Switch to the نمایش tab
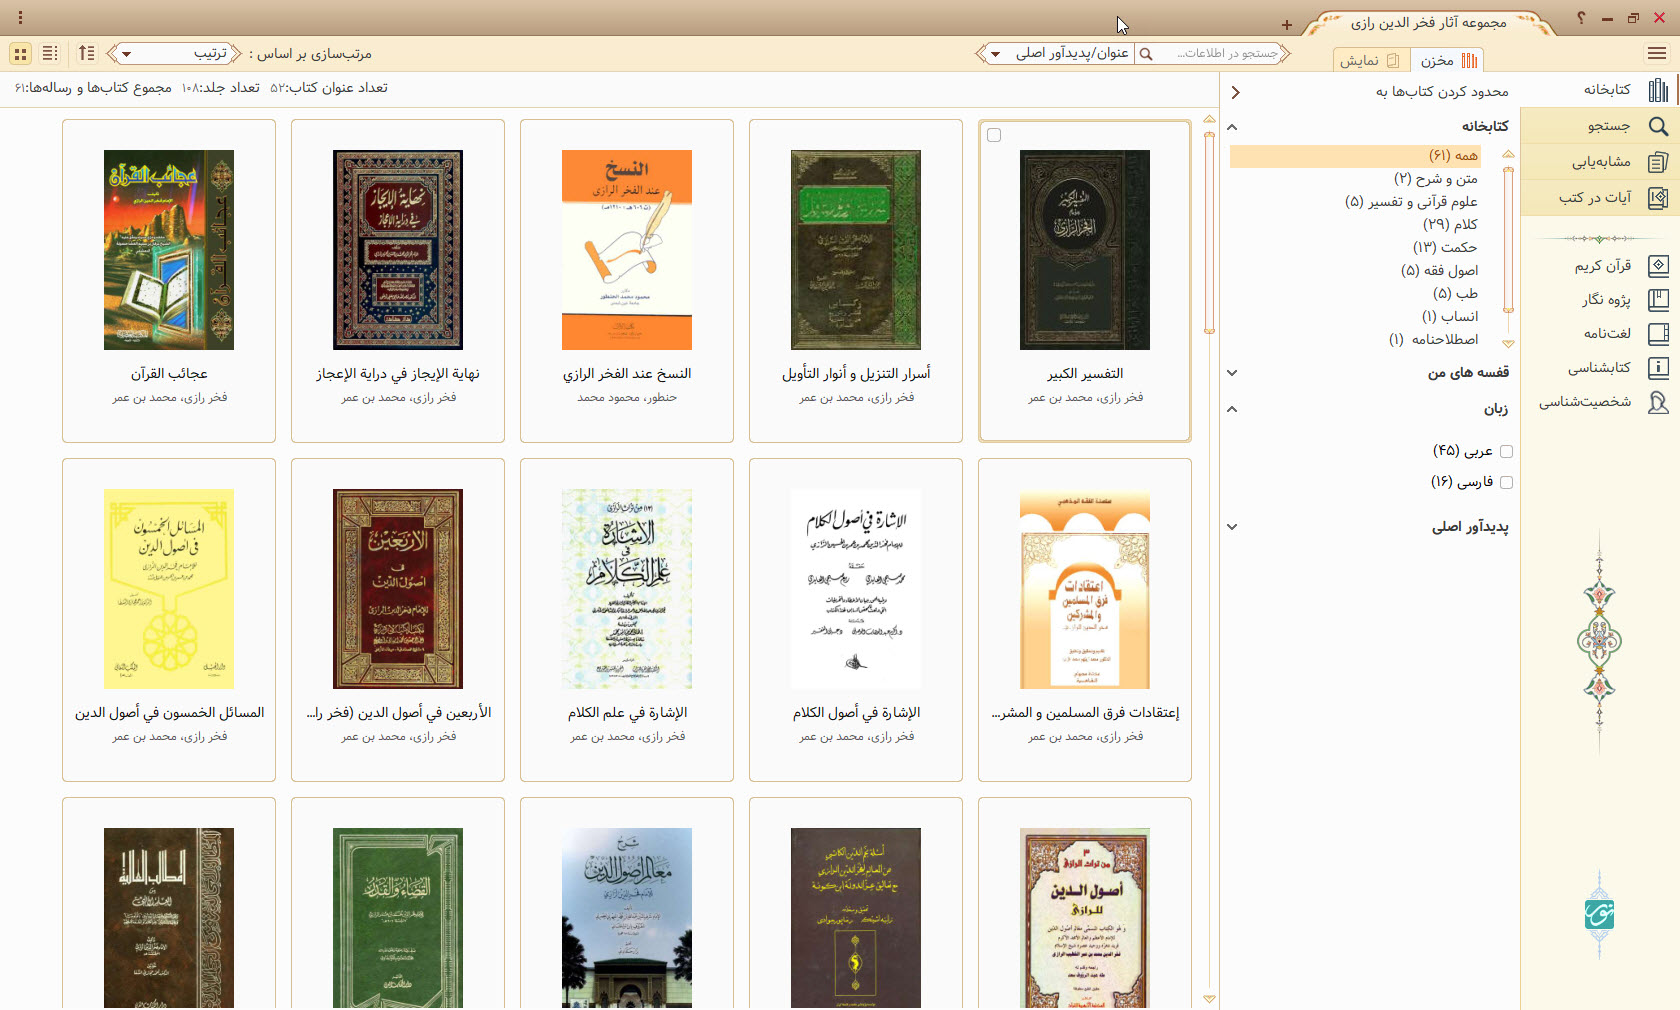The height and width of the screenshot is (1010, 1680). (x=1370, y=61)
